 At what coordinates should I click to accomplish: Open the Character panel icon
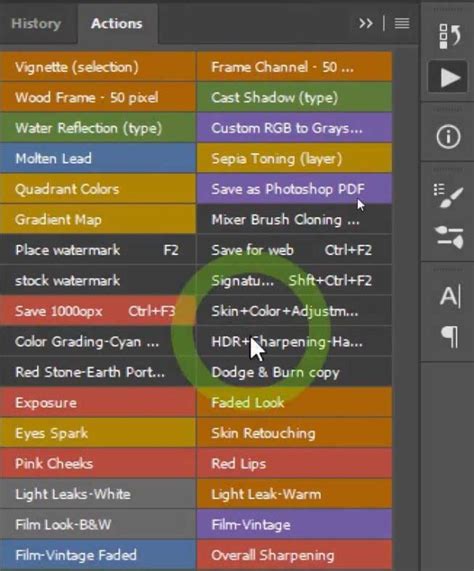[450, 296]
